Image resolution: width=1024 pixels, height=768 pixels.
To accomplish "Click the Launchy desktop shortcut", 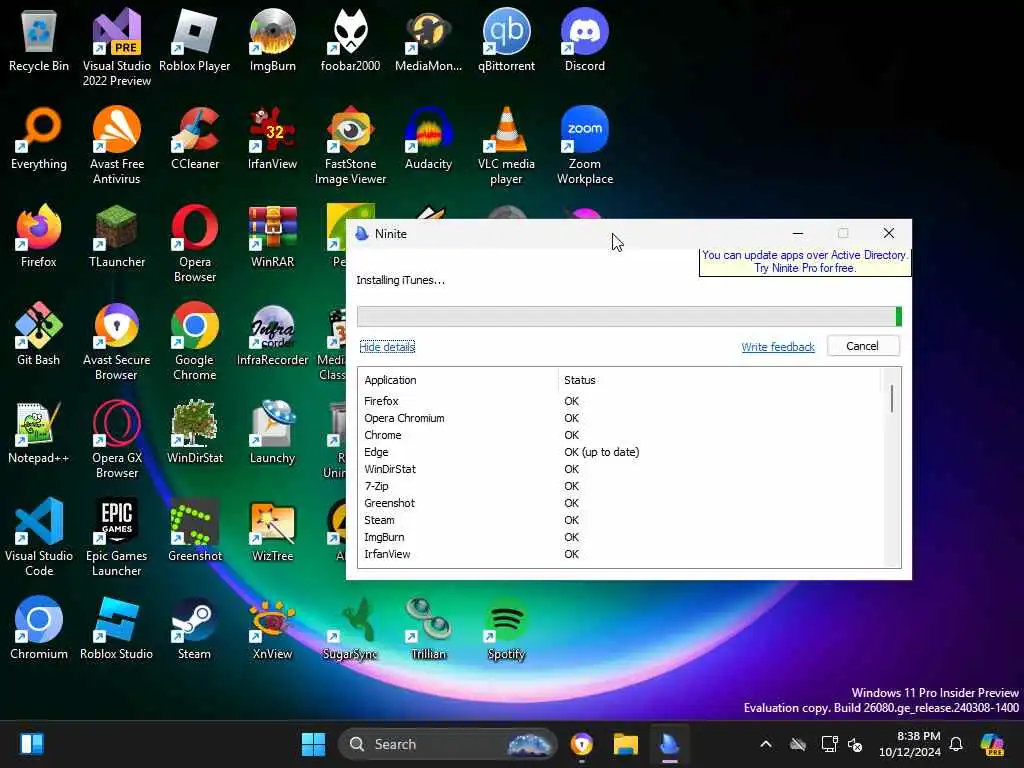I will pyautogui.click(x=272, y=432).
